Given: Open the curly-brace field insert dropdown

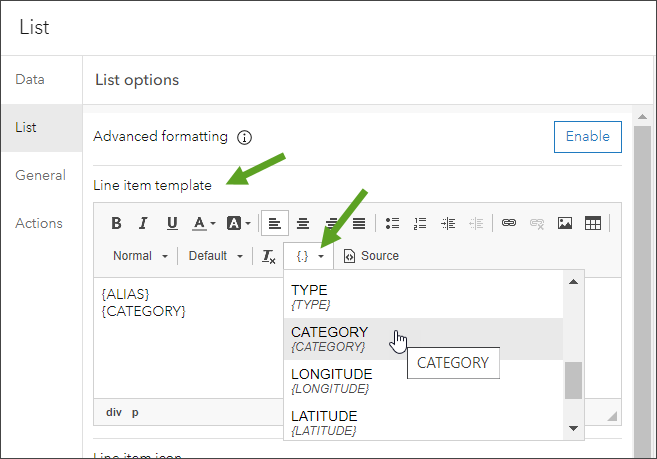Looking at the screenshot, I should 310,256.
